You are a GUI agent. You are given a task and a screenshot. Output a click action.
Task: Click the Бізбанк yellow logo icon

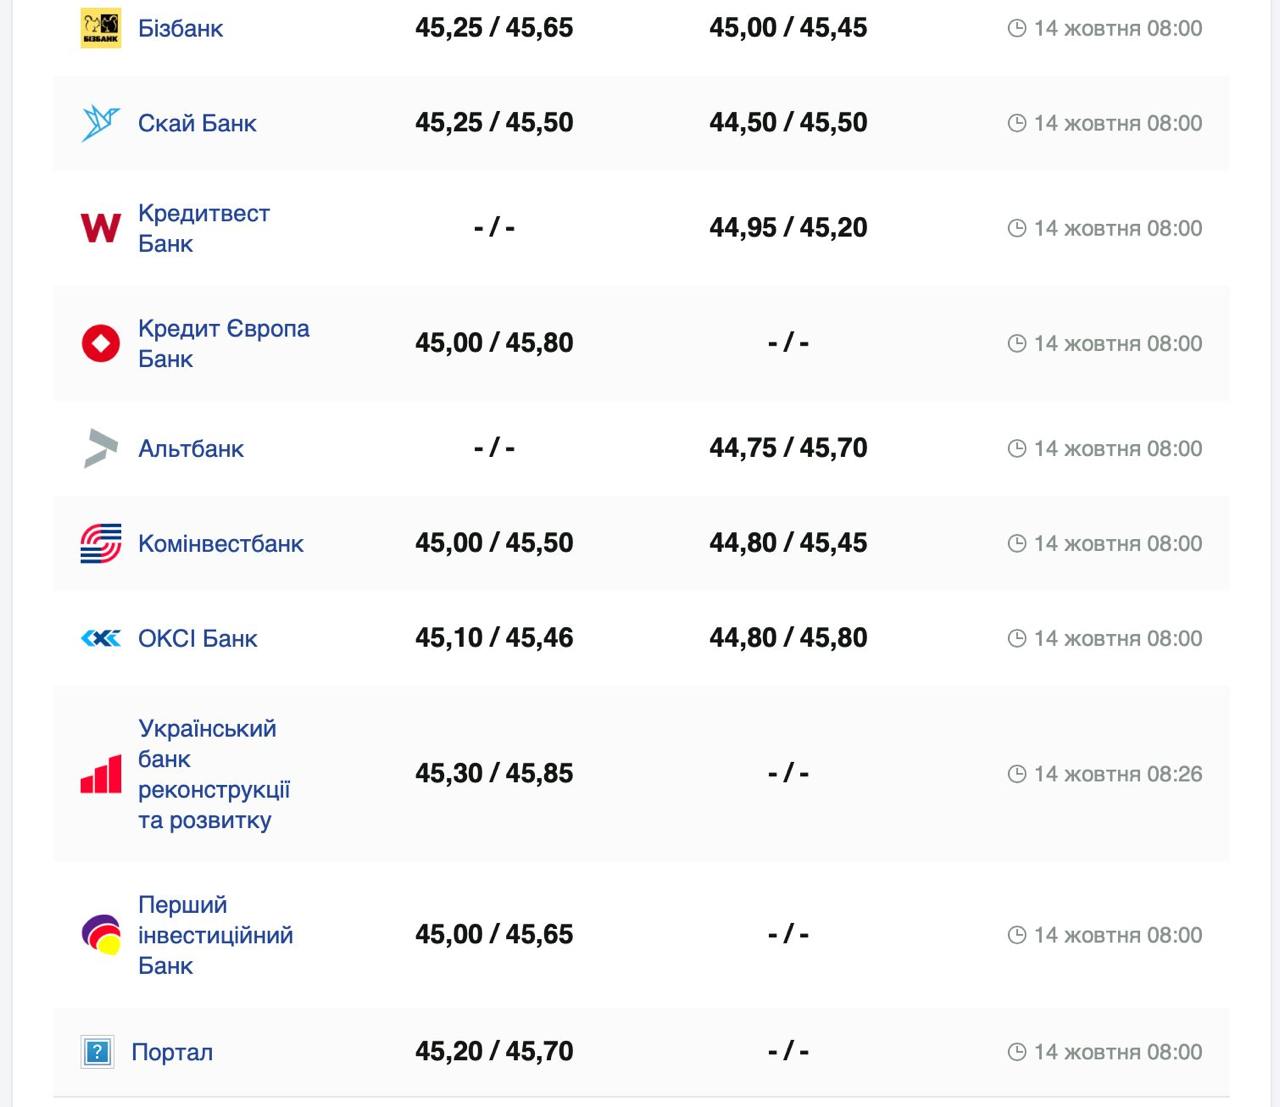pos(100,28)
